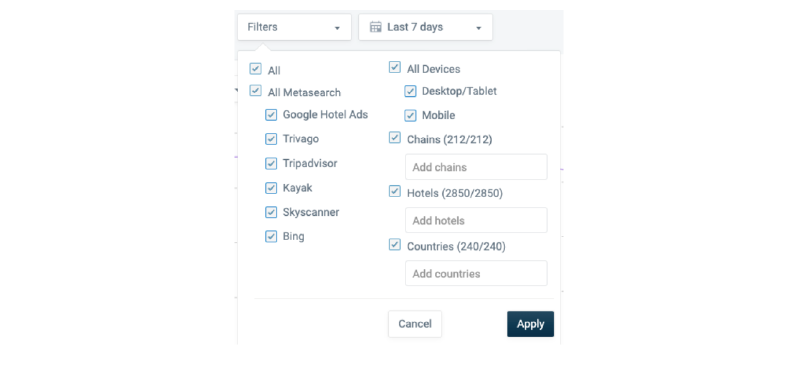Toggle the Trivago checkbox
800x368 pixels.
pyautogui.click(x=271, y=139)
